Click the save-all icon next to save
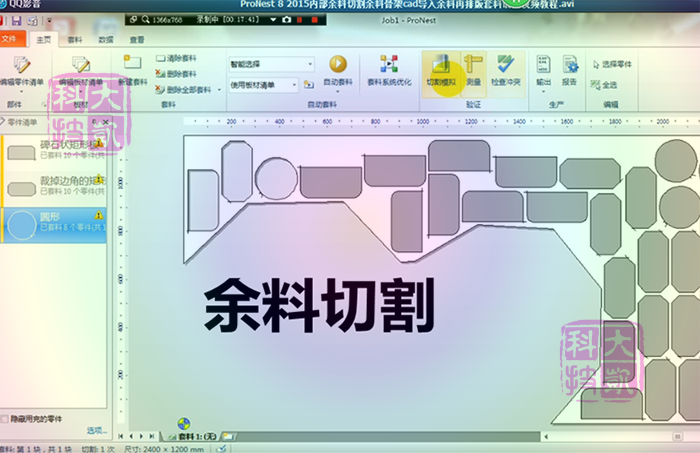This screenshot has width=700, height=453. click(x=33, y=21)
